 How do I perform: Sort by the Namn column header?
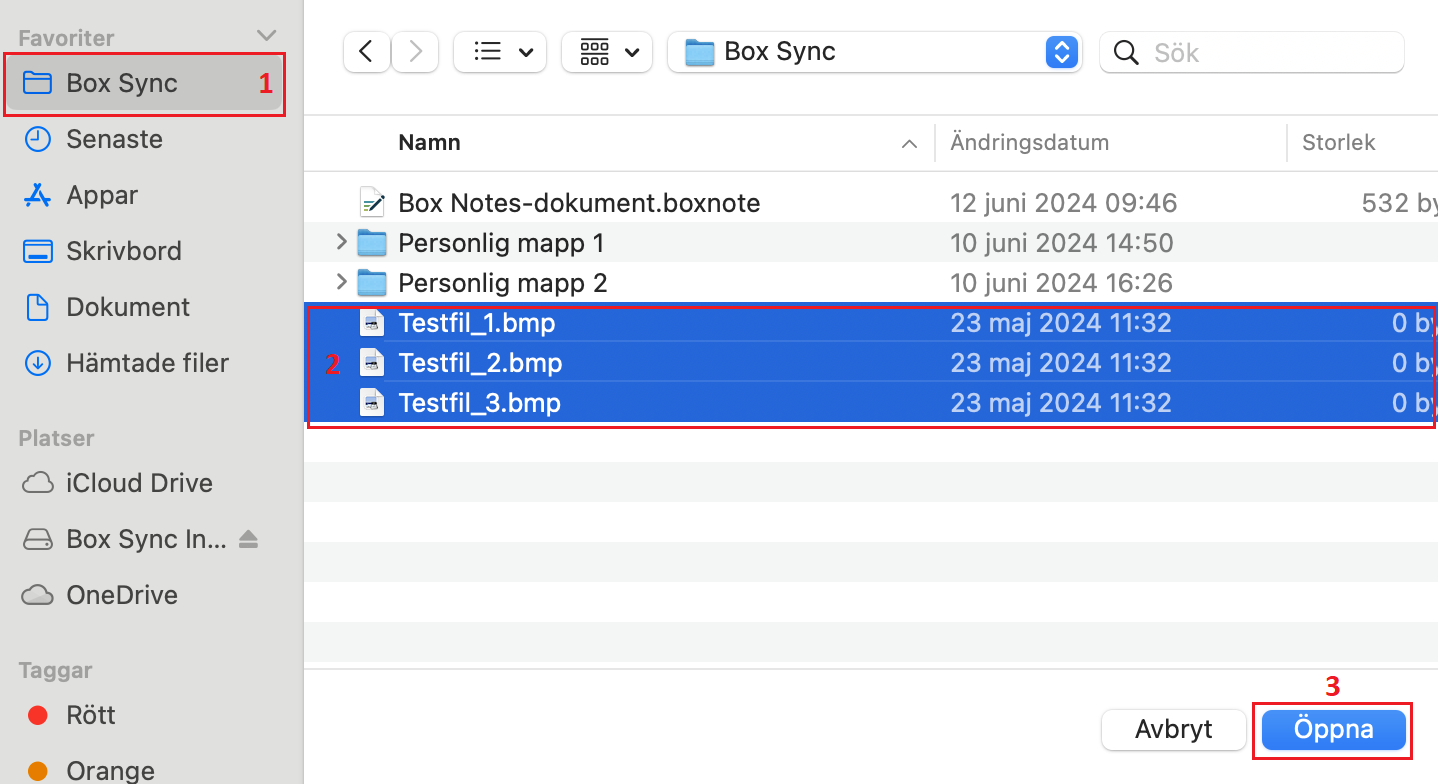429,142
